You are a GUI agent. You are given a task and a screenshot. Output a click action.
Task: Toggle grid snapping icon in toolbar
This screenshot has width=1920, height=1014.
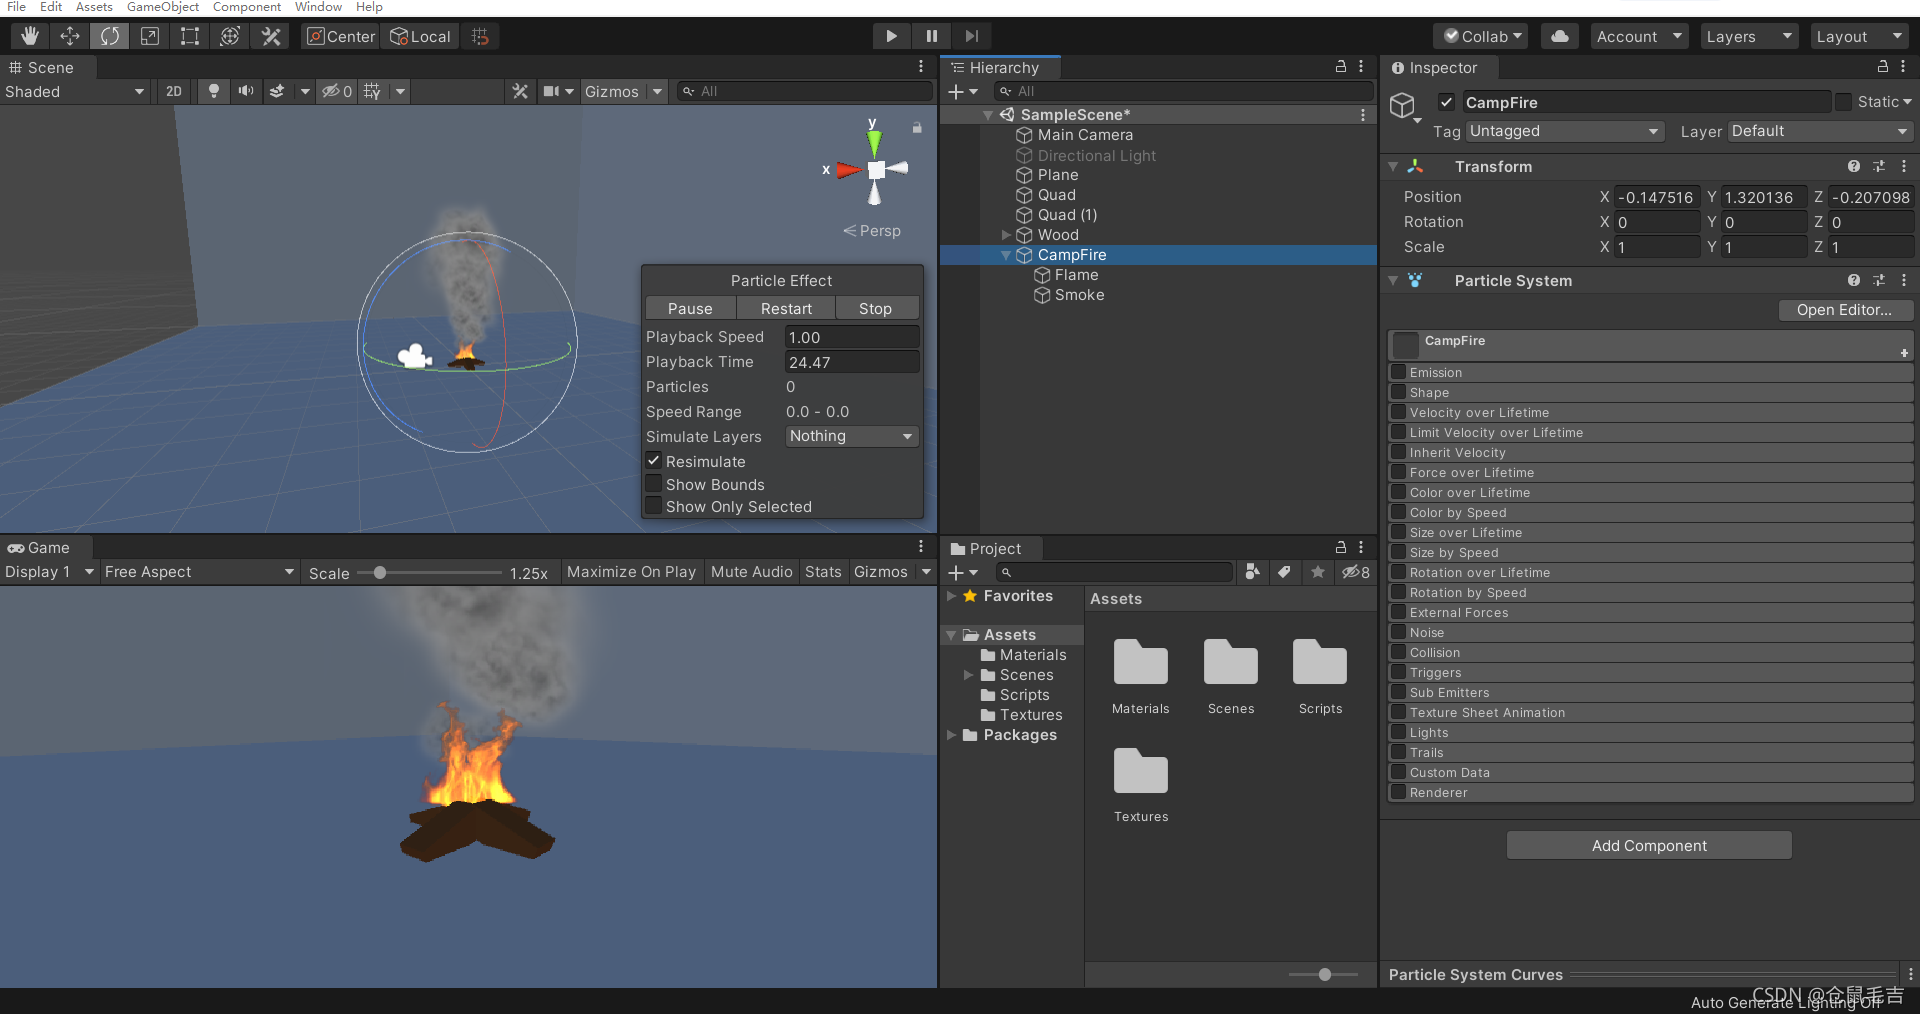tap(480, 36)
